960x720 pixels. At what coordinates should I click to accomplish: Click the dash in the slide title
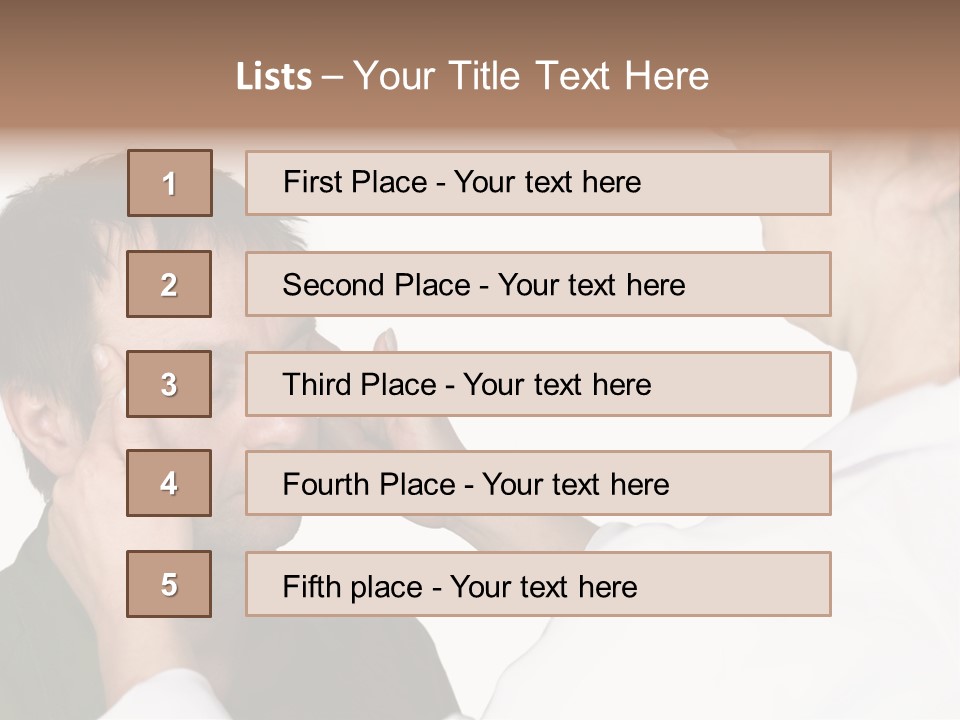(x=333, y=77)
